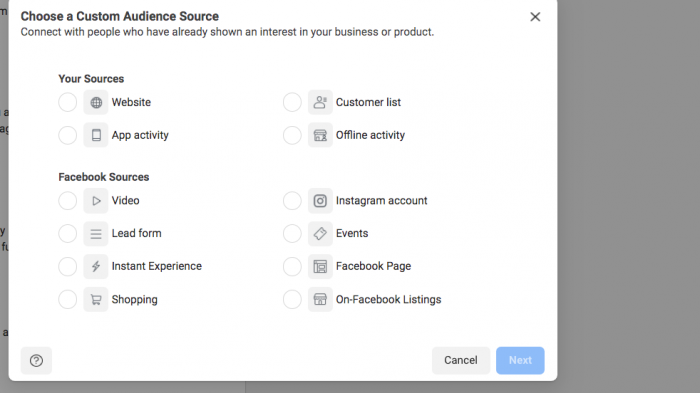Click the Lead form lines icon
This screenshot has width=700, height=393.
(96, 233)
